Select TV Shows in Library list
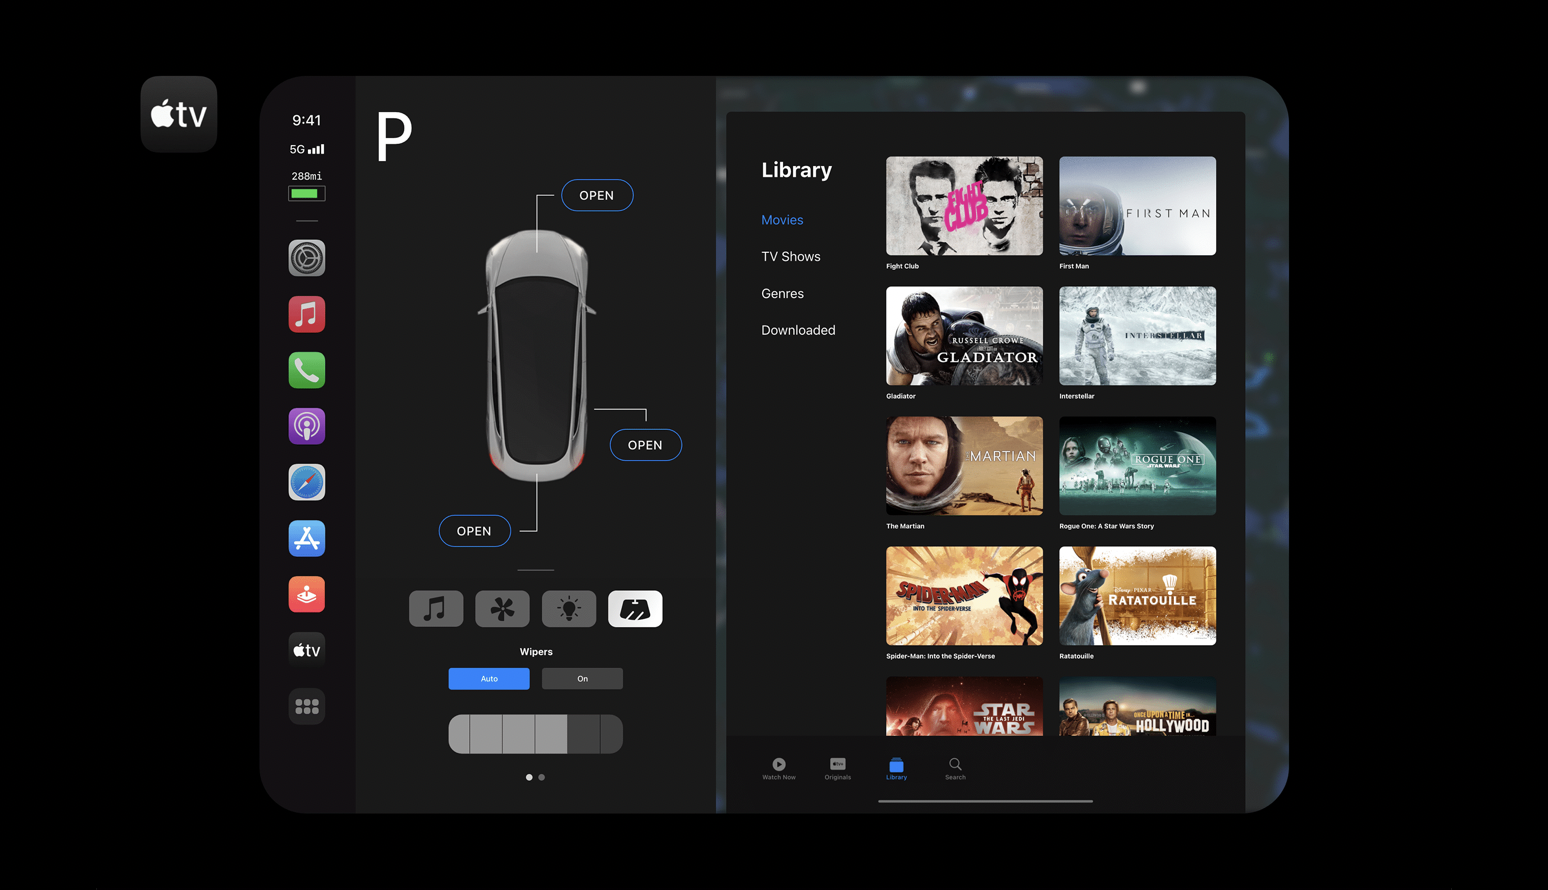Viewport: 1548px width, 890px height. [790, 257]
